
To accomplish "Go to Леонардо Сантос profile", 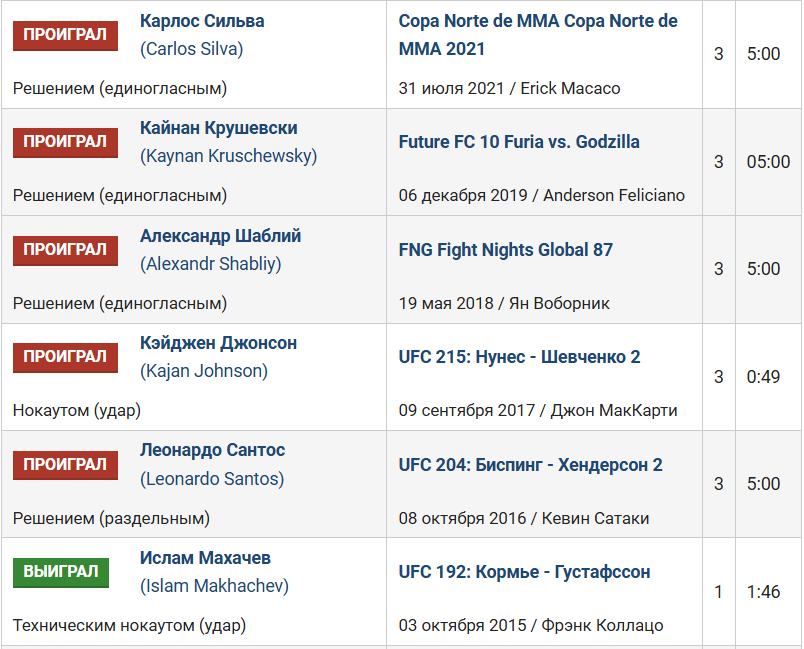I will pos(212,450).
